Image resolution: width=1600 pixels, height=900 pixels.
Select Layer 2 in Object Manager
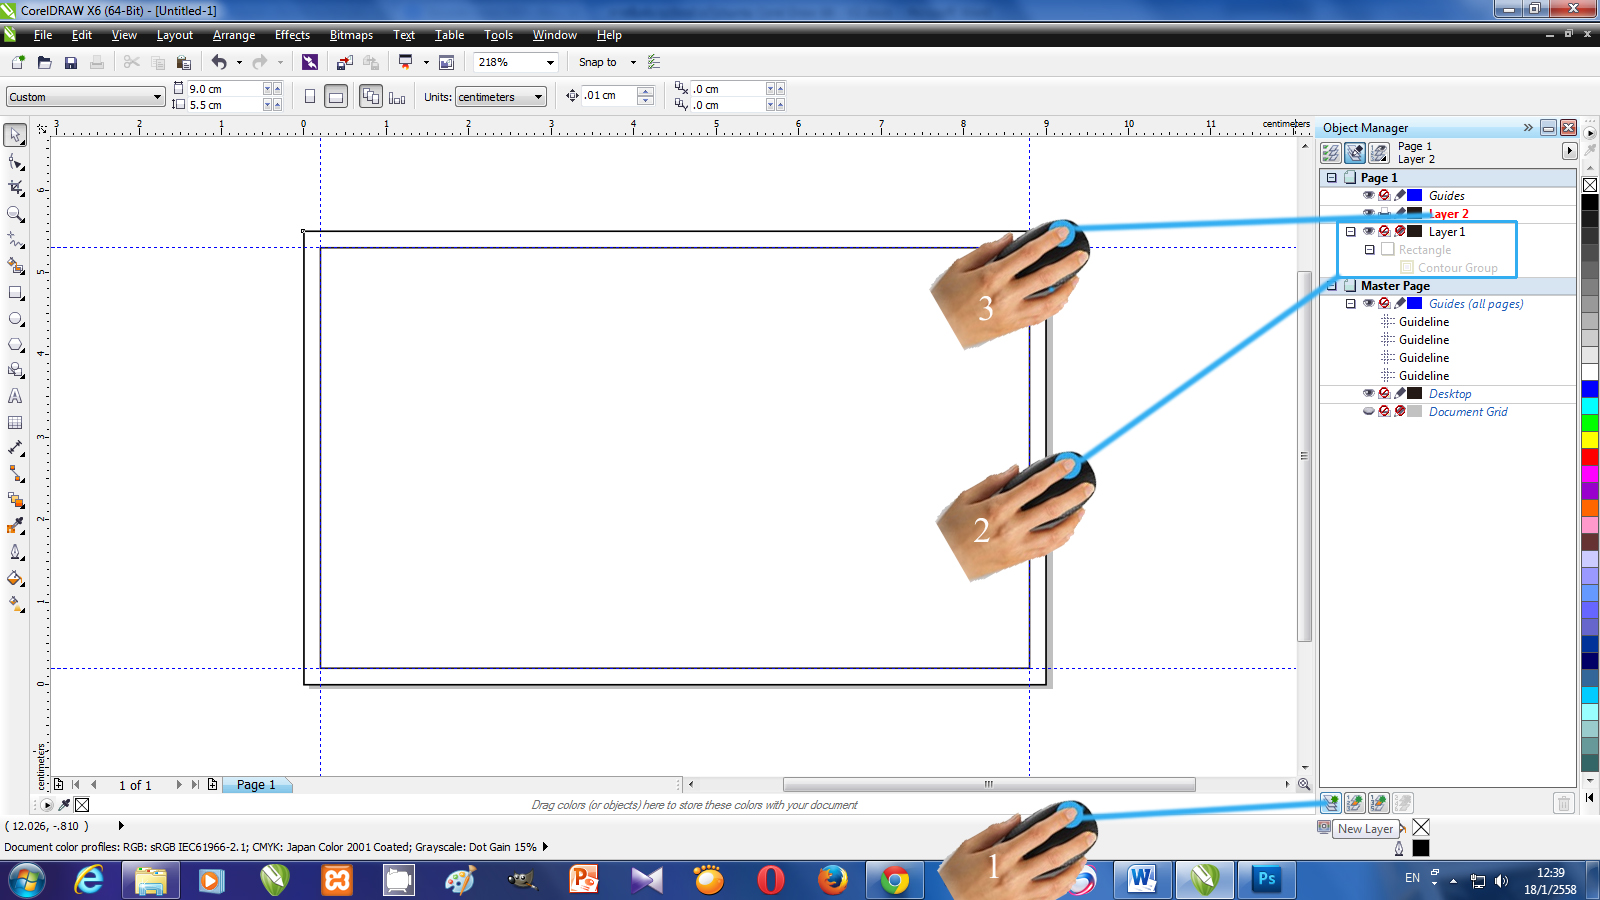1448,214
